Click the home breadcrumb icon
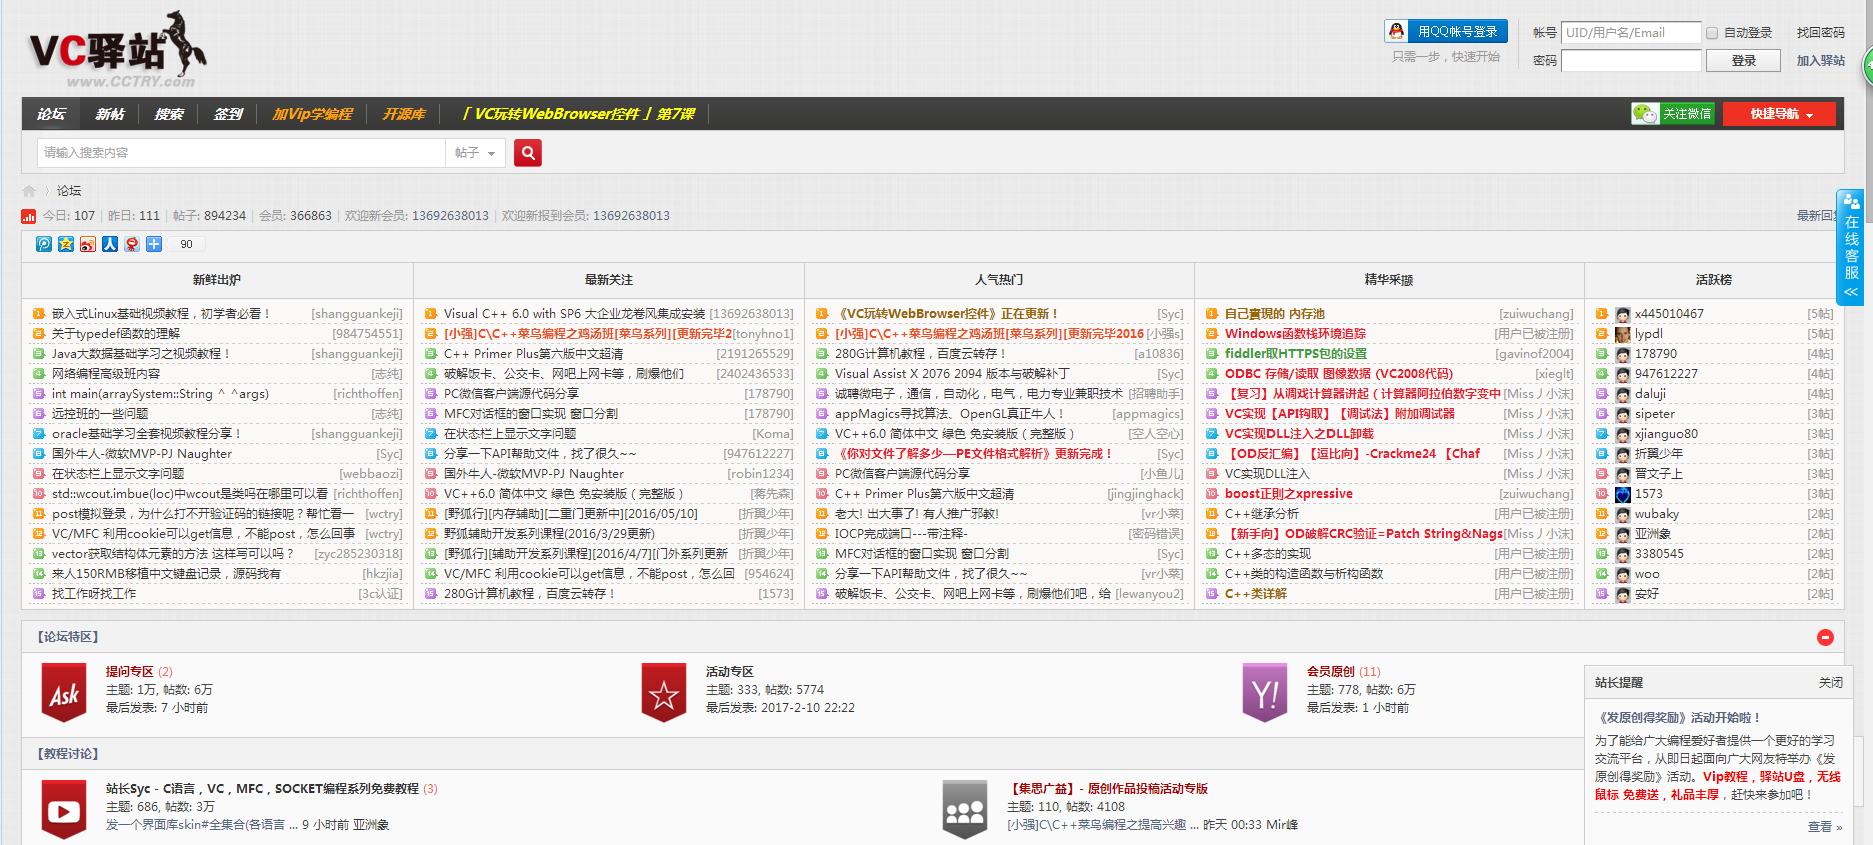Screen dimensions: 1873x845 [x=29, y=191]
